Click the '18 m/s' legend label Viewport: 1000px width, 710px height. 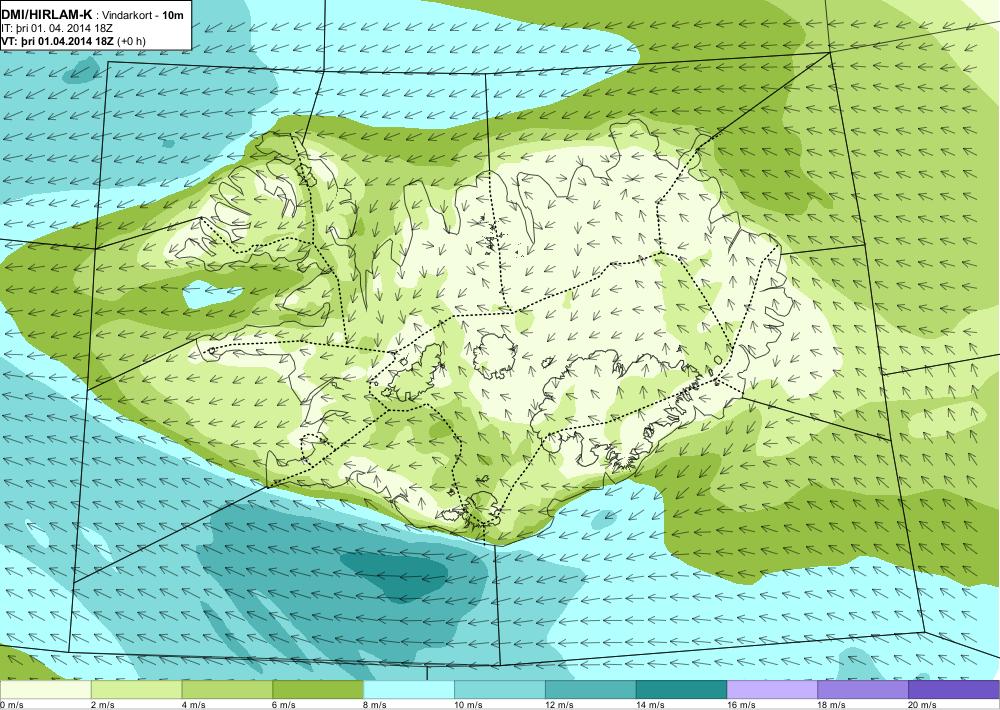[832, 705]
